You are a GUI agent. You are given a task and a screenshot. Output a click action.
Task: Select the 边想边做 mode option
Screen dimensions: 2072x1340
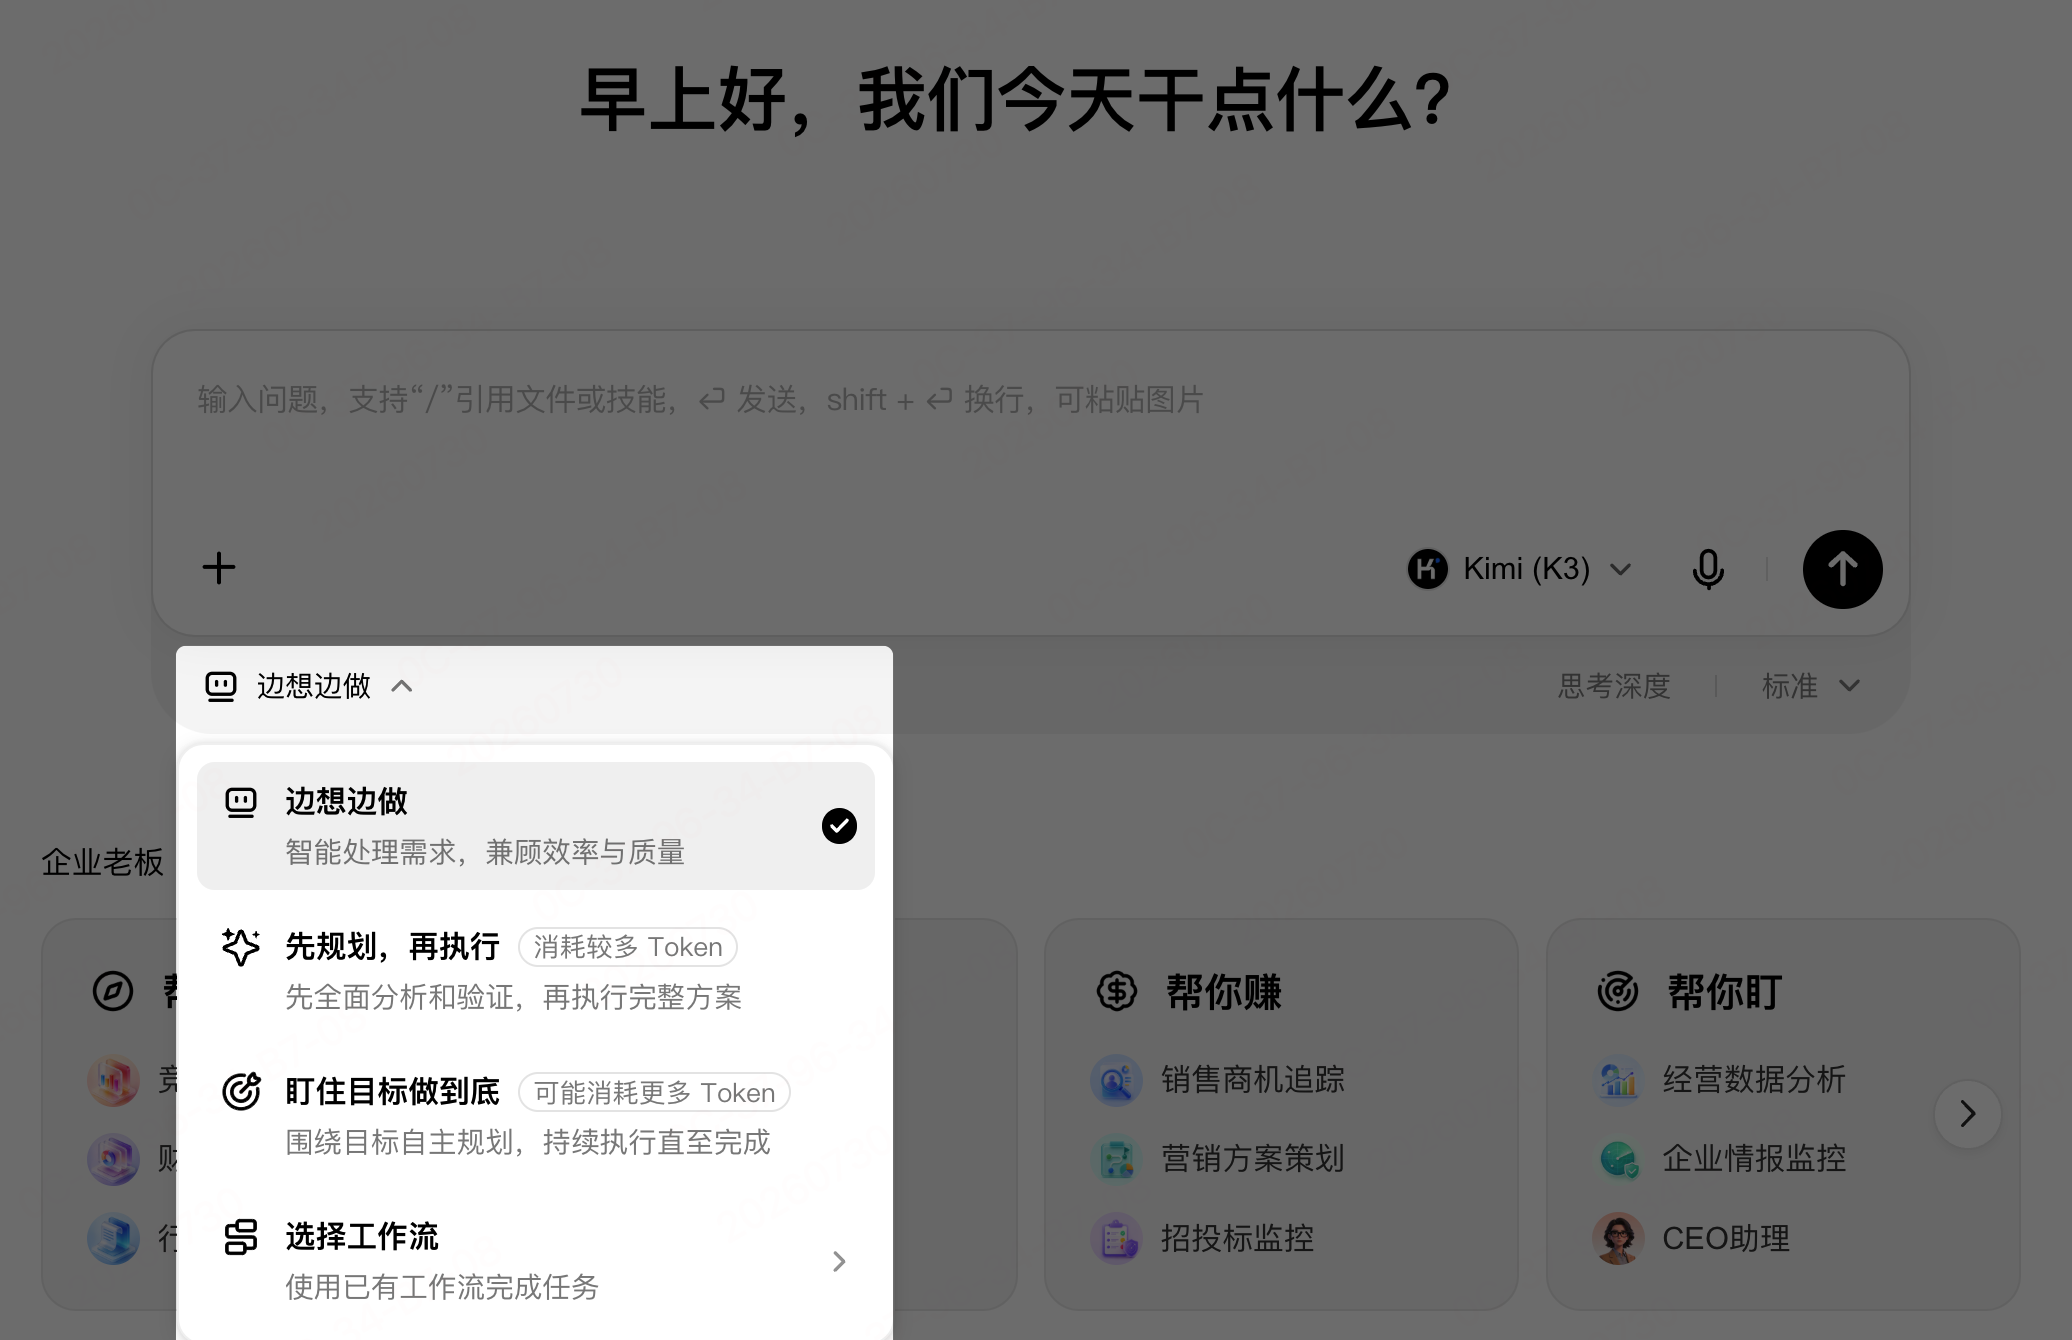(535, 826)
